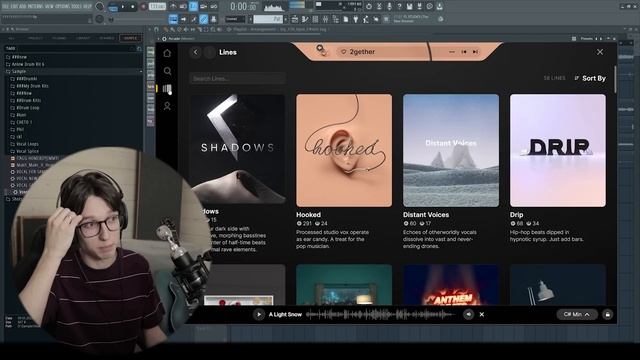Go back with the arrow beside Lines
This screenshot has width=640, height=360.
(196, 52)
